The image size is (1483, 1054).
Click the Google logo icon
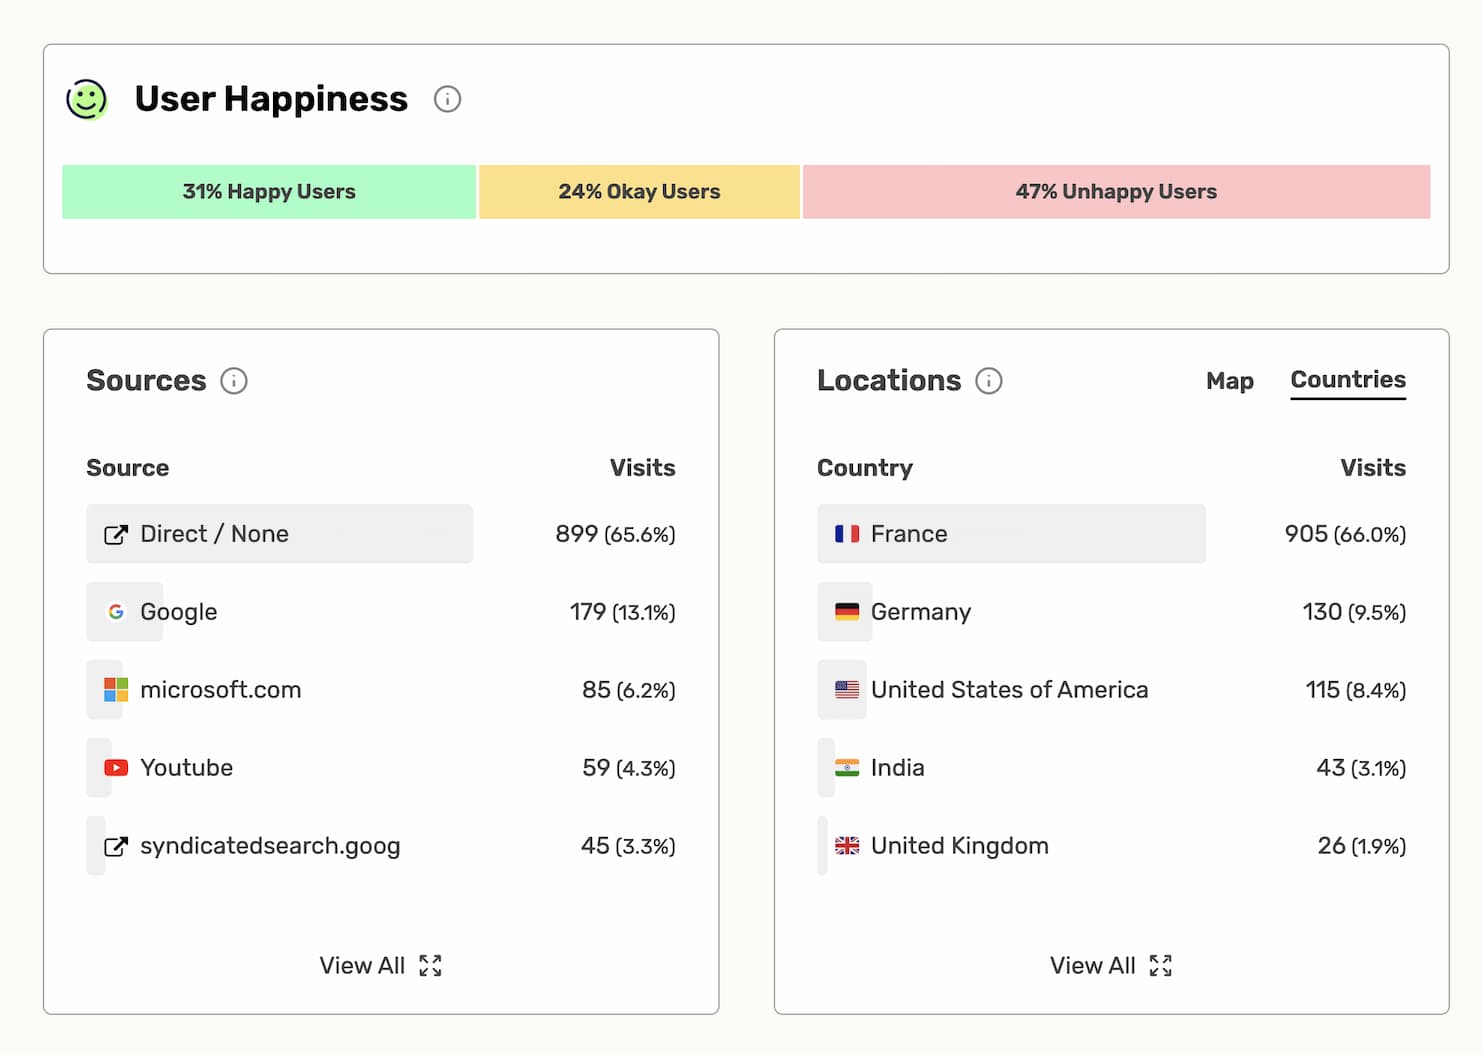[x=116, y=612]
